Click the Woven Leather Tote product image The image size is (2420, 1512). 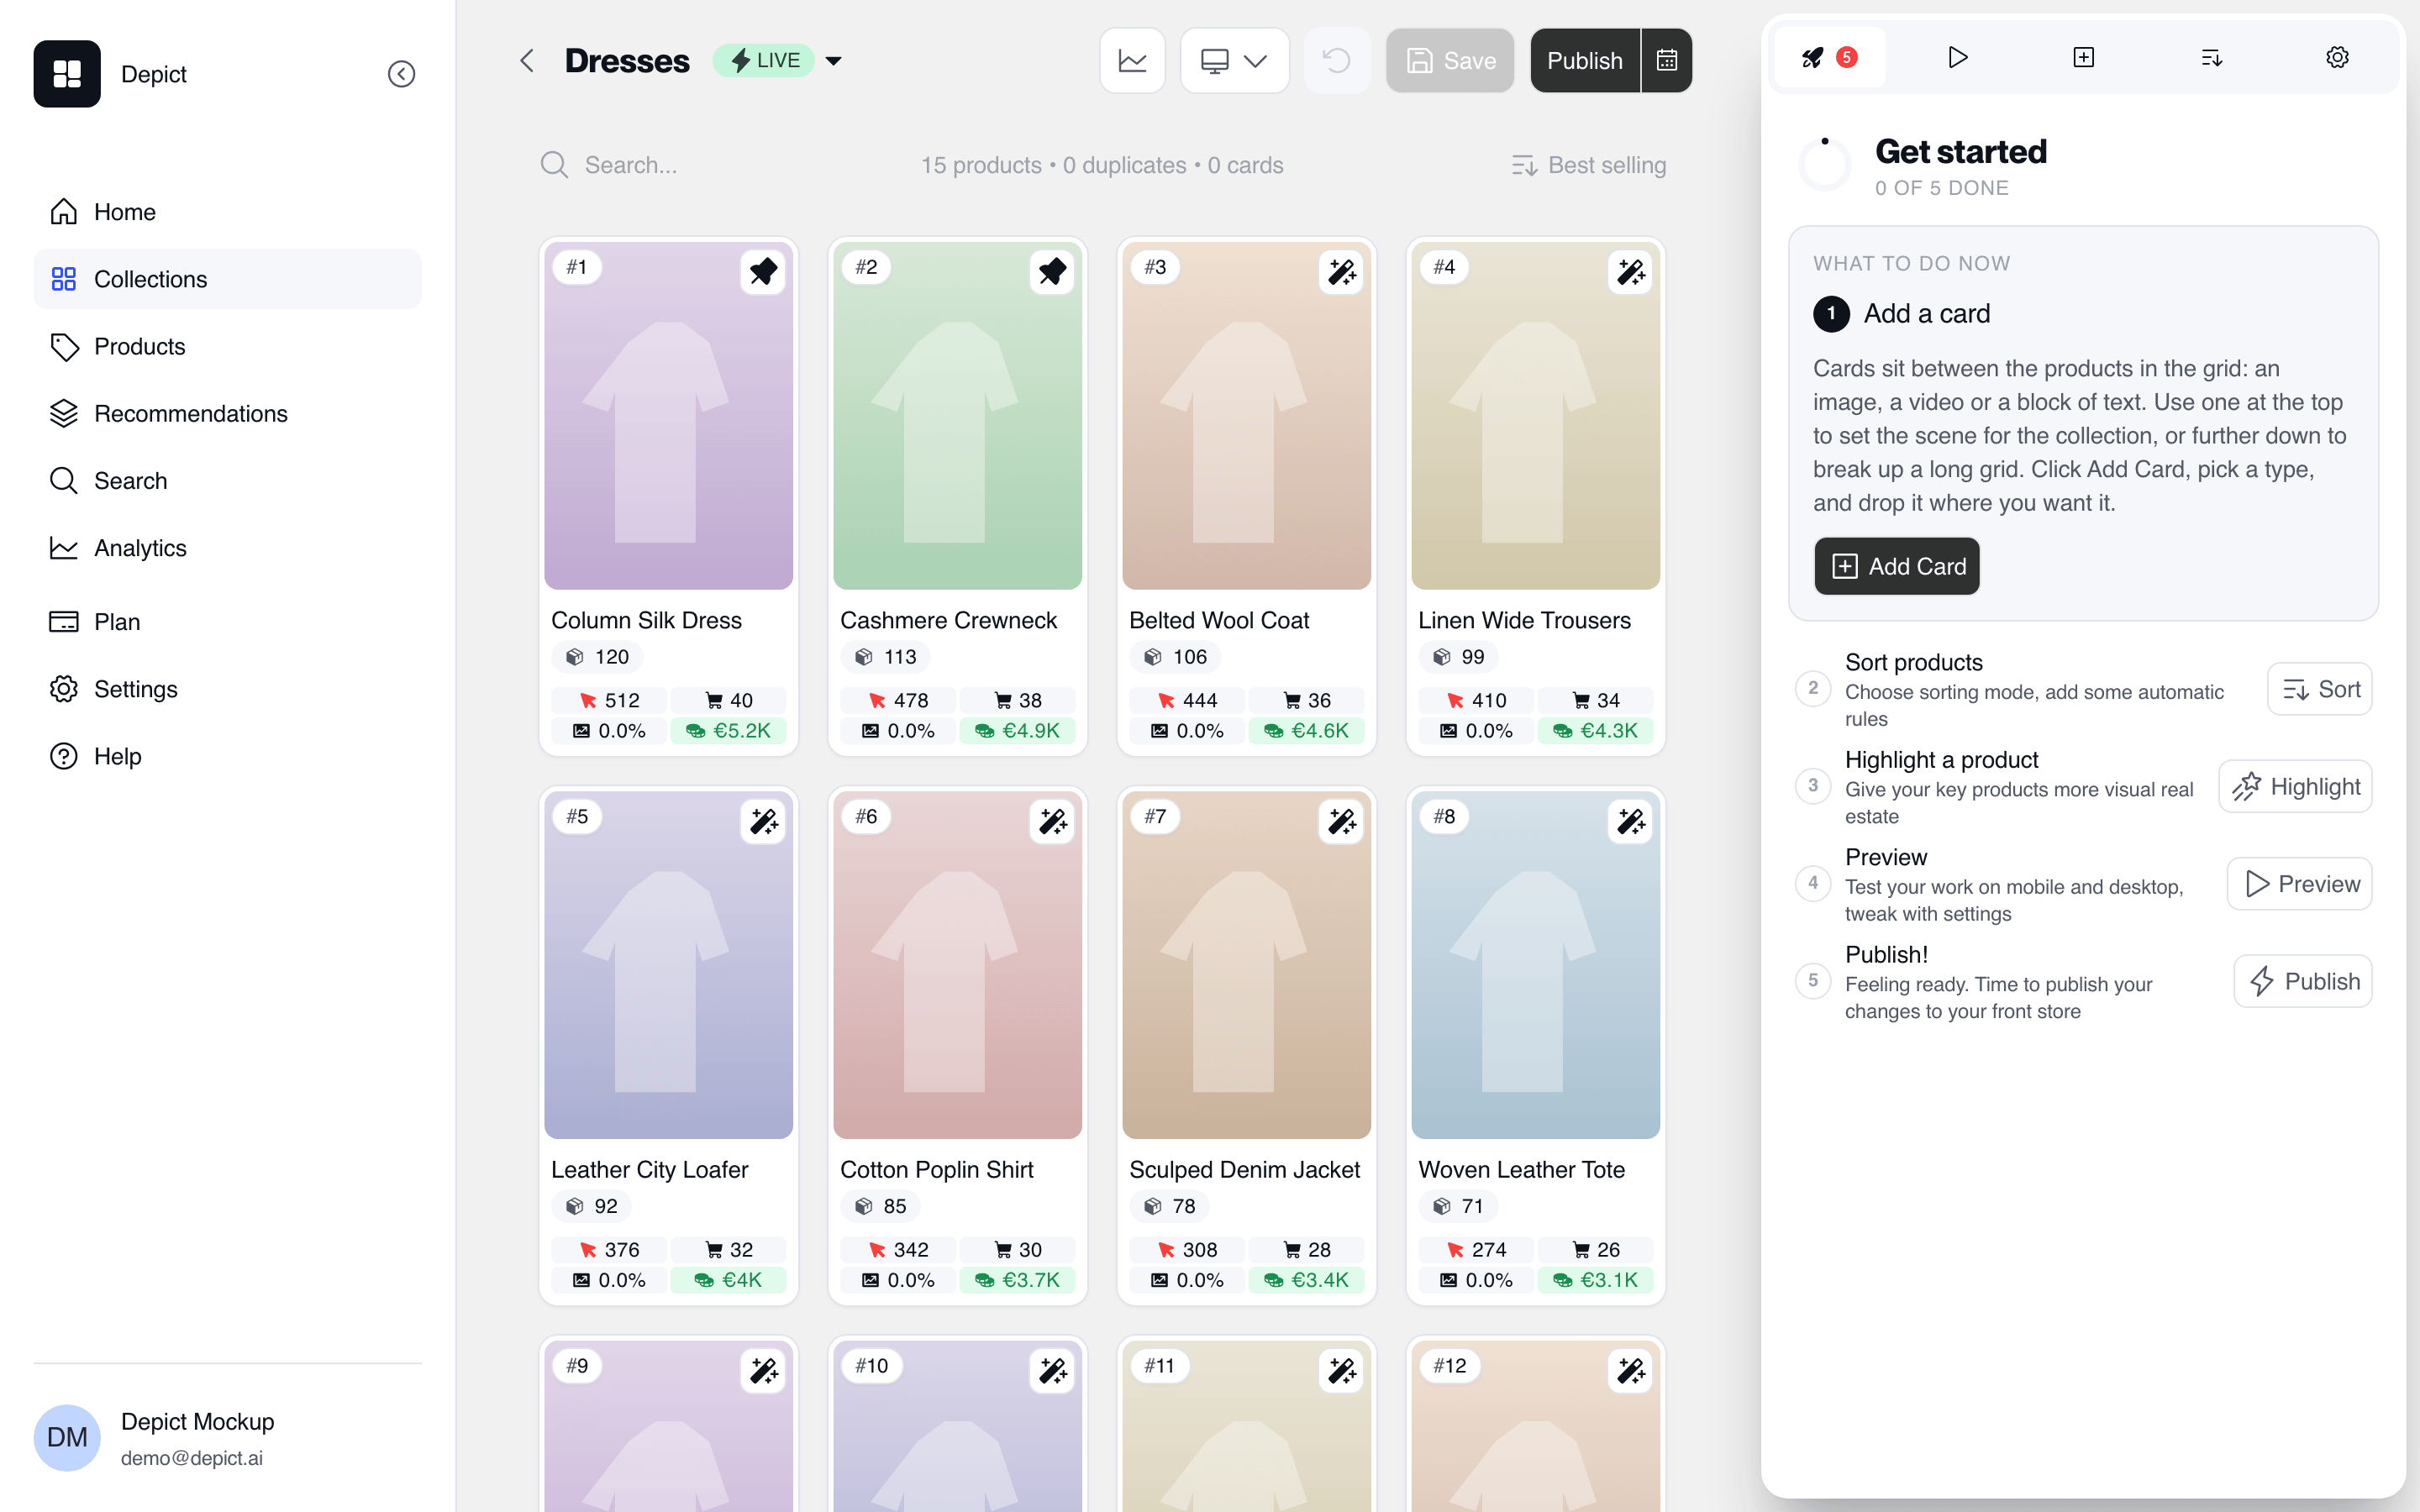(x=1535, y=965)
